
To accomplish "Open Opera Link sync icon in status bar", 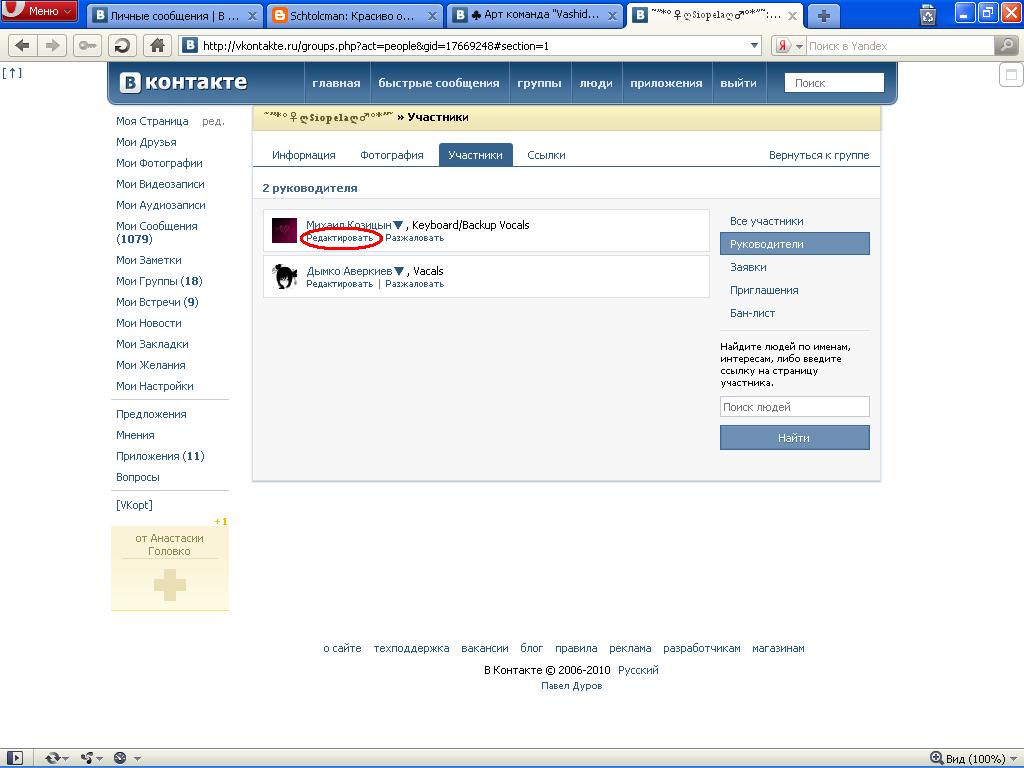I will 52,758.
